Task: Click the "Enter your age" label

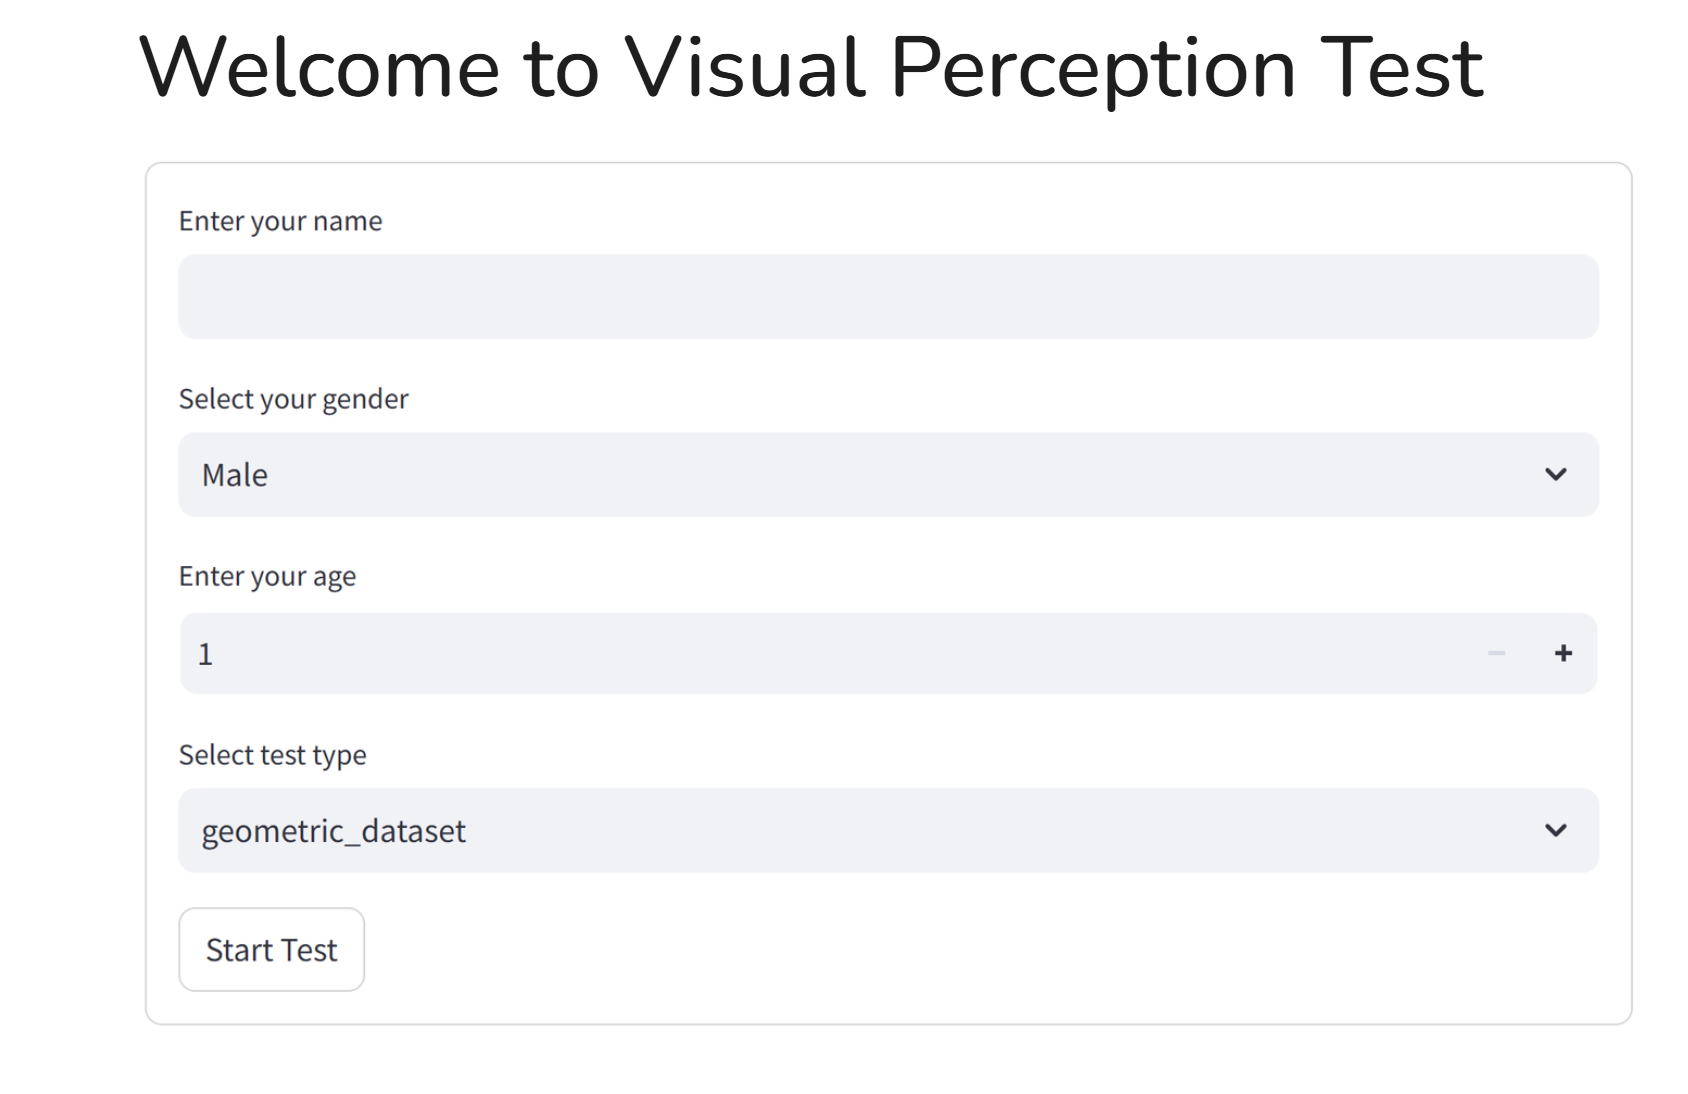Action: pyautogui.click(x=267, y=577)
